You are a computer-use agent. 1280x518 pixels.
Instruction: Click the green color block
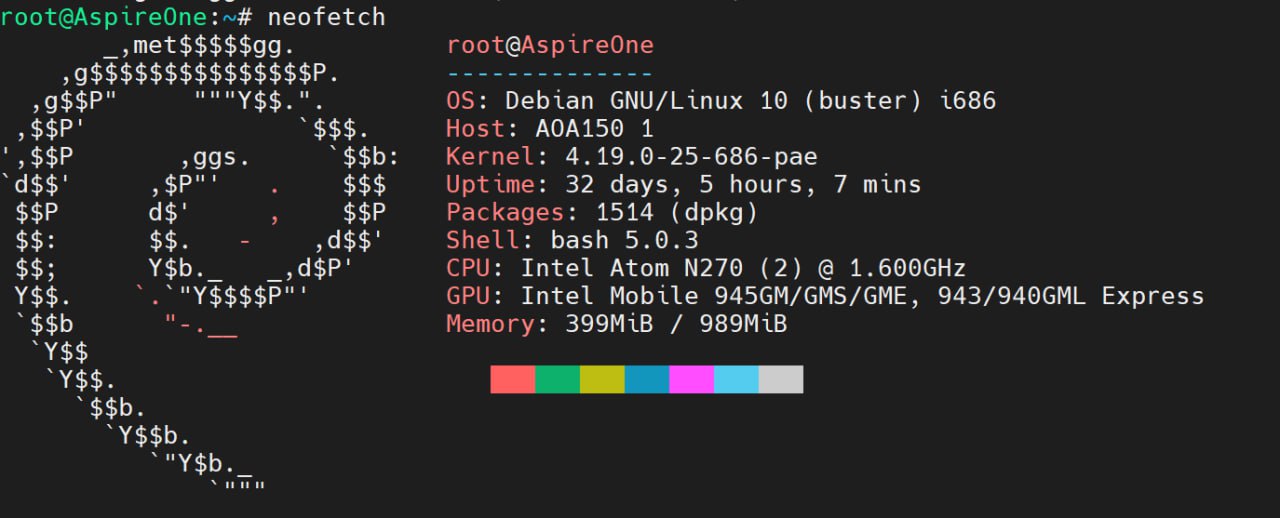[557, 379]
